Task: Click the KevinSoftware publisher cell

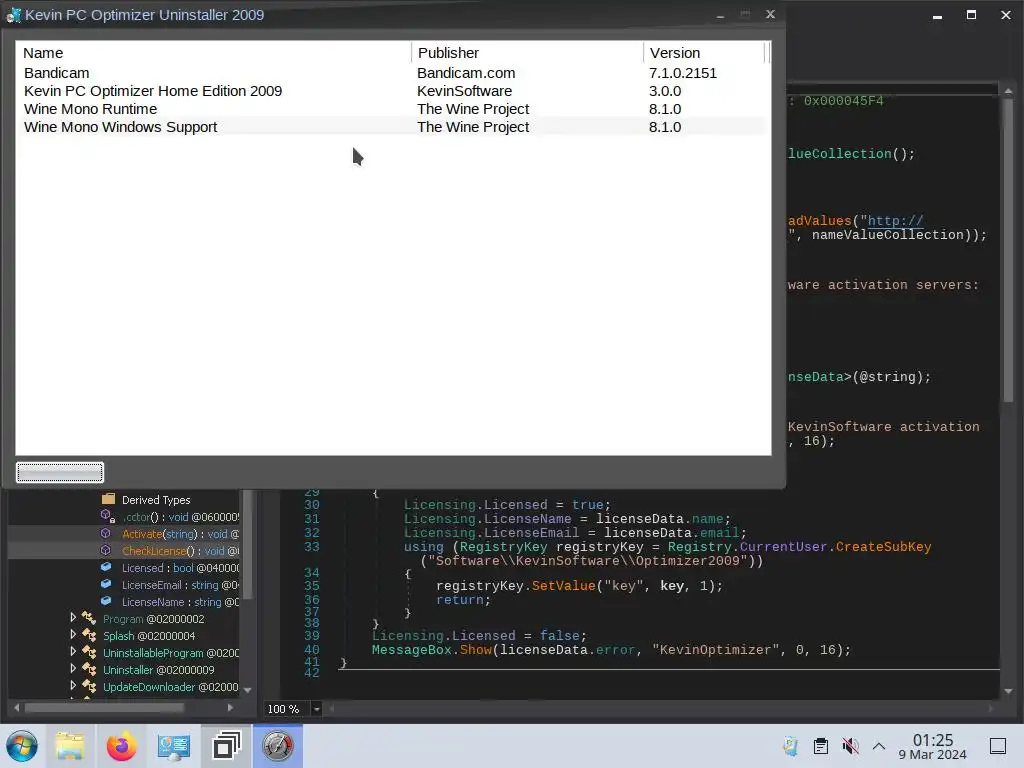Action: pos(464,91)
